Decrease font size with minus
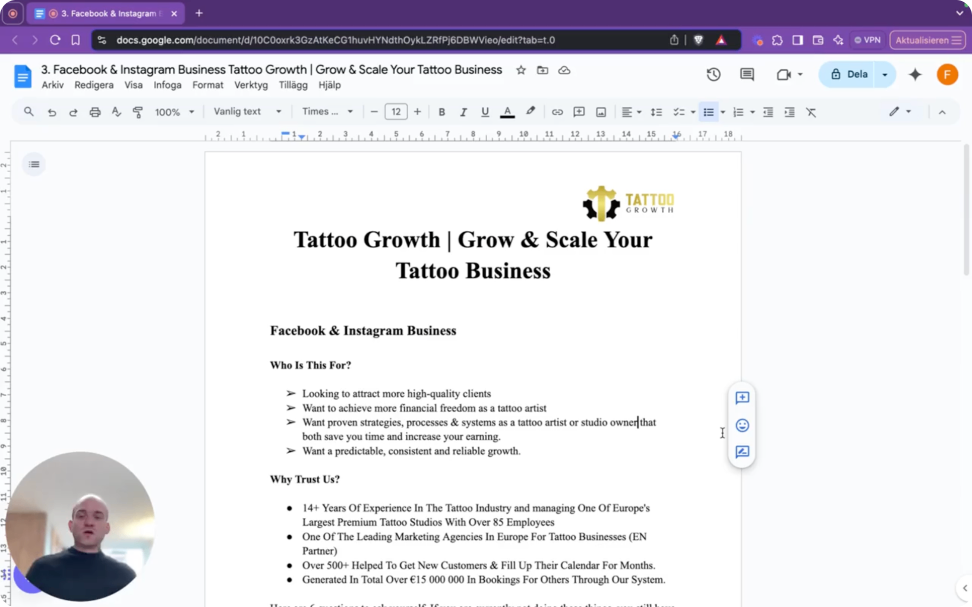972x607 pixels. tap(374, 112)
